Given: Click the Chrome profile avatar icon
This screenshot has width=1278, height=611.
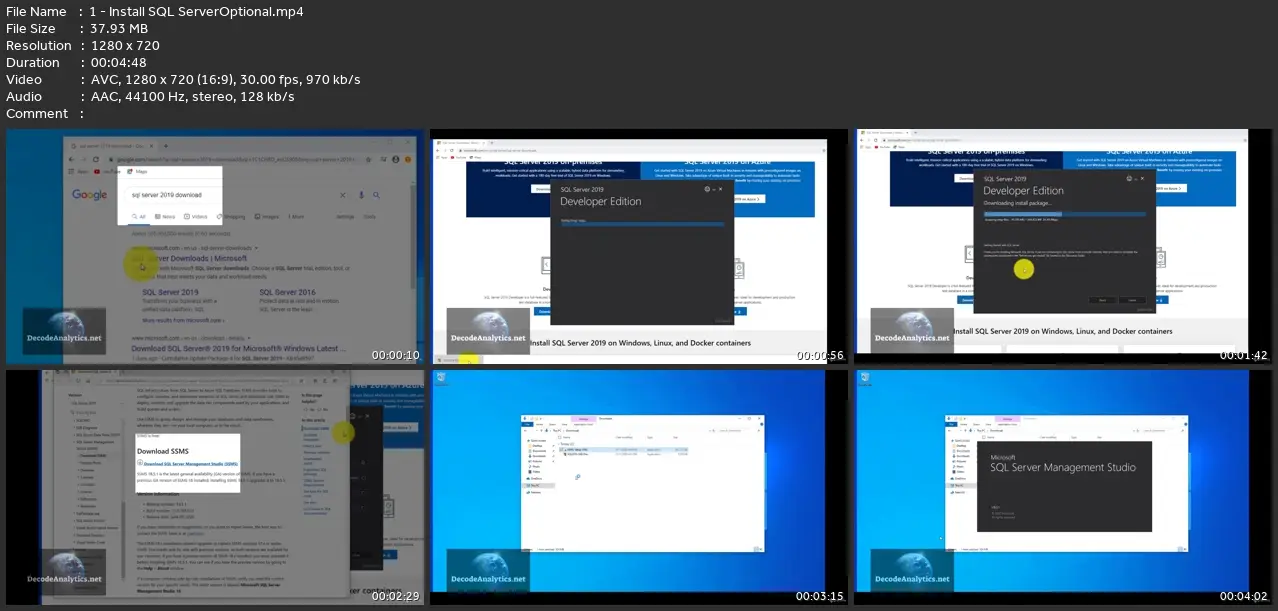Looking at the screenshot, I should 395,159.
